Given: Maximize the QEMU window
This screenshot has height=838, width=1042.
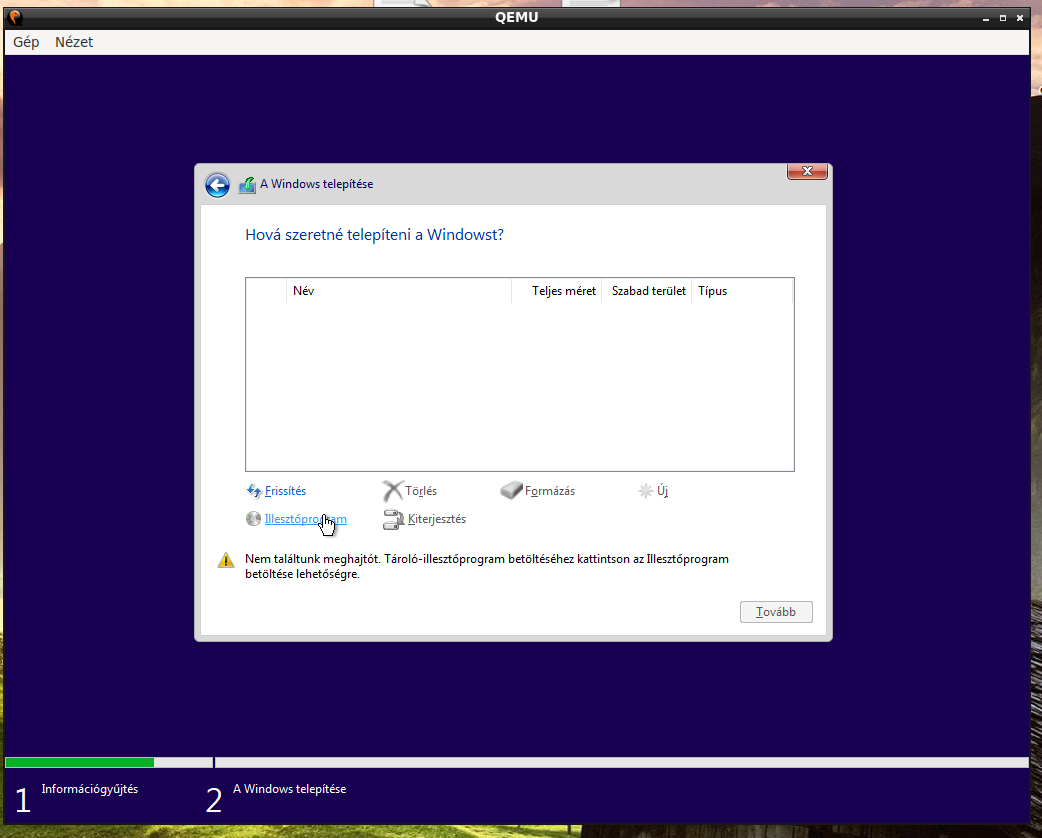Looking at the screenshot, I should [x=1003, y=18].
